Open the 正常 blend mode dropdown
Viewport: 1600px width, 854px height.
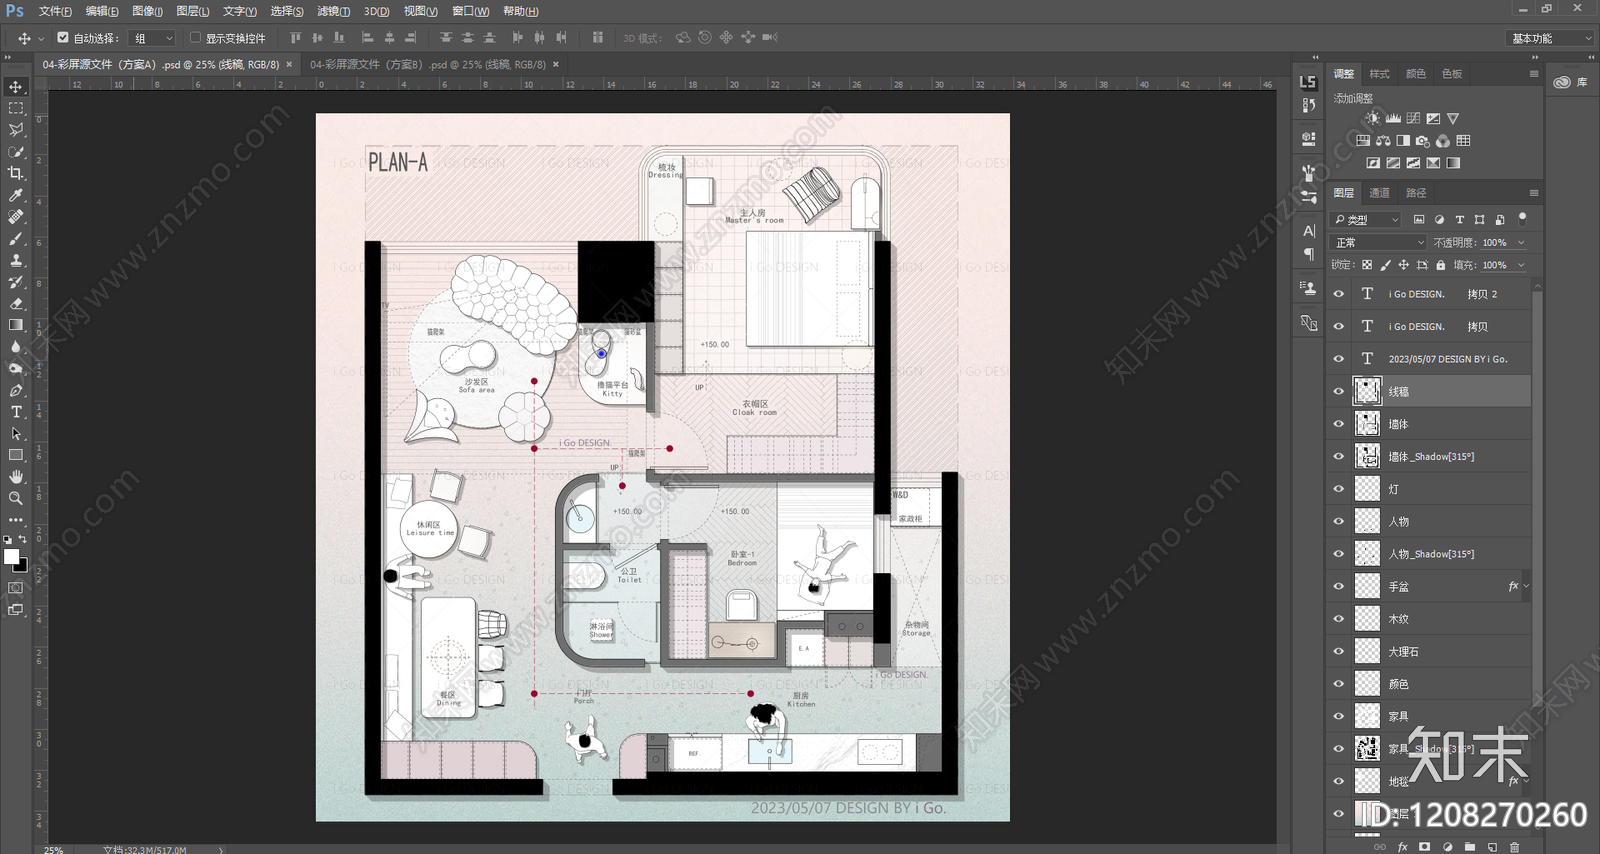(x=1379, y=243)
